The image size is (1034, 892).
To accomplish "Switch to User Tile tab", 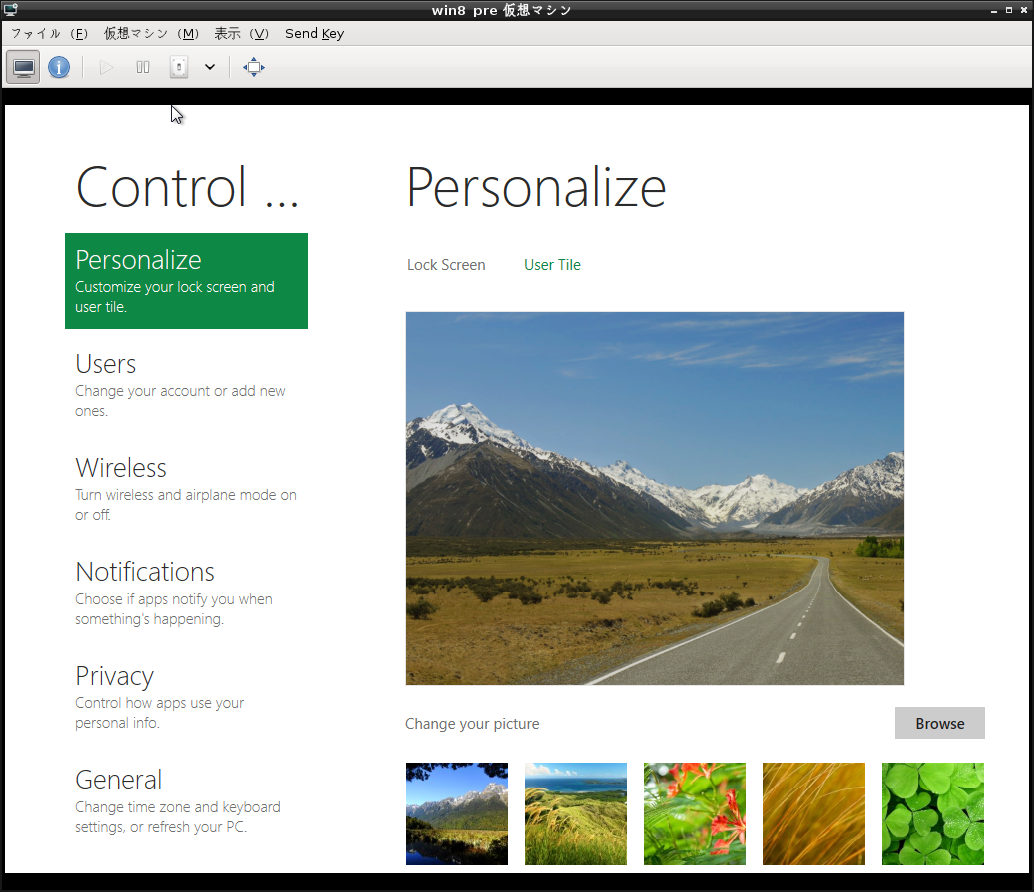I will tap(552, 265).
